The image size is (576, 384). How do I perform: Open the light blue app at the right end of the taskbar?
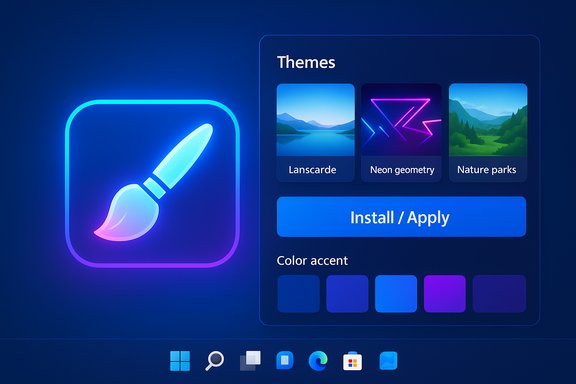coord(388,360)
